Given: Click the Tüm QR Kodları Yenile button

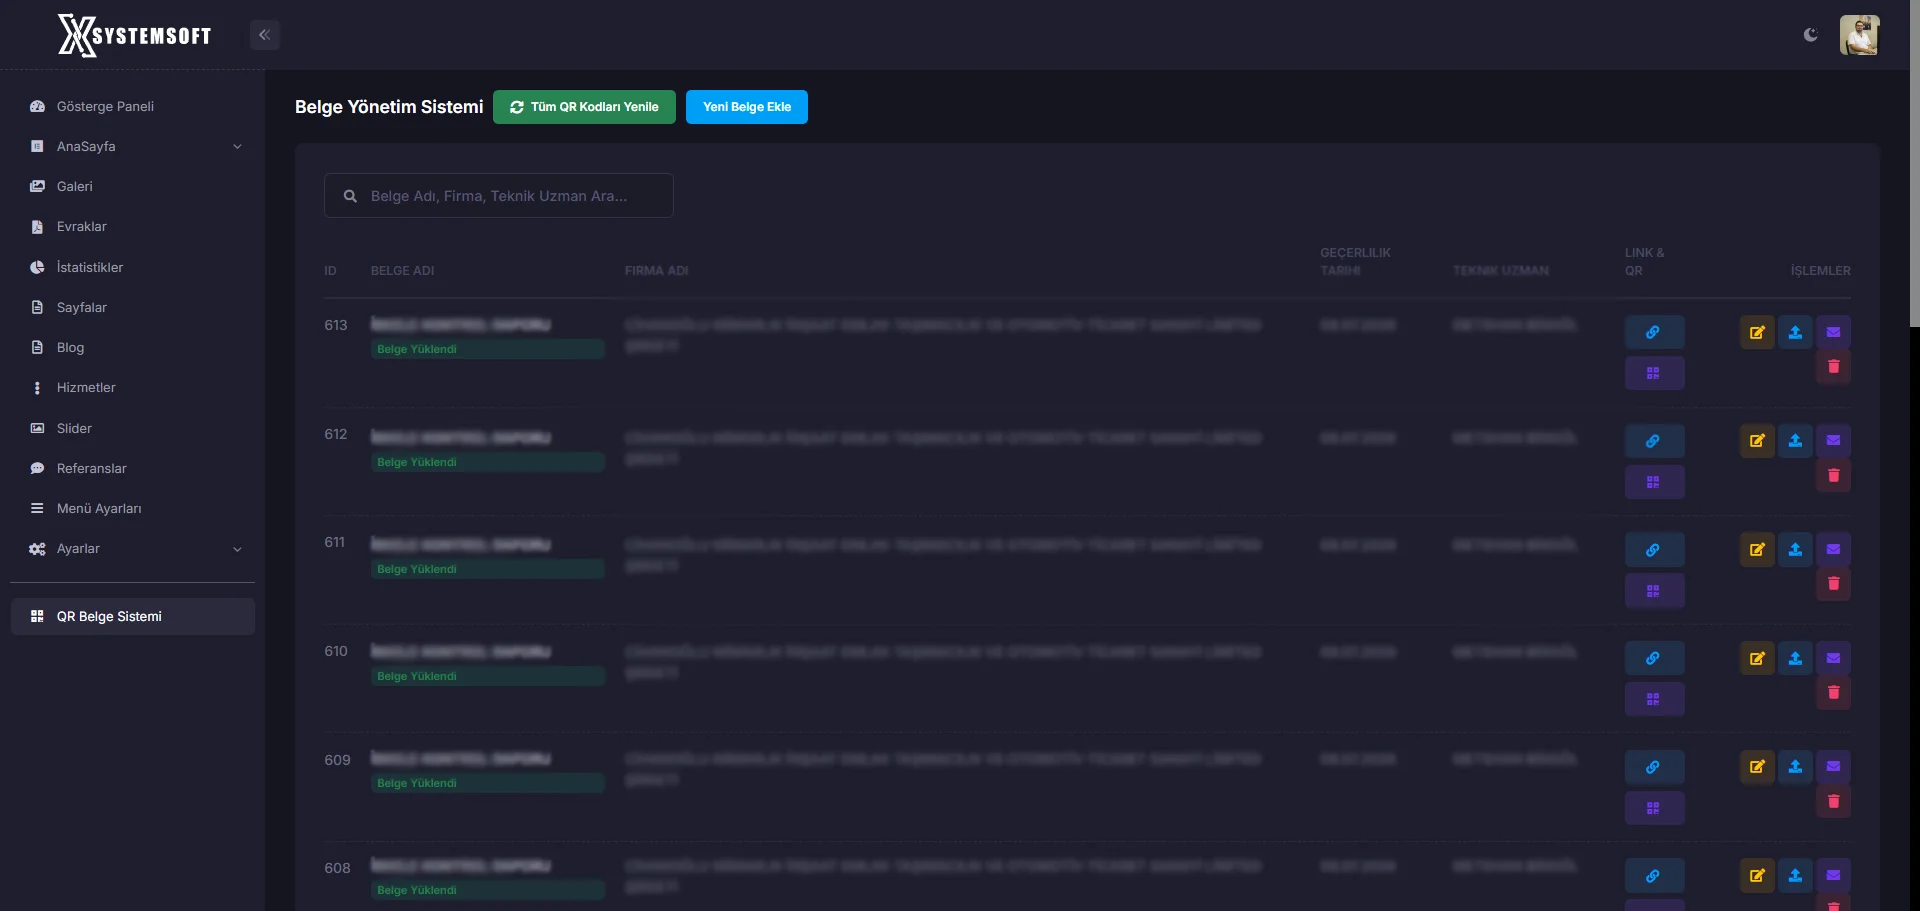Looking at the screenshot, I should tap(584, 107).
